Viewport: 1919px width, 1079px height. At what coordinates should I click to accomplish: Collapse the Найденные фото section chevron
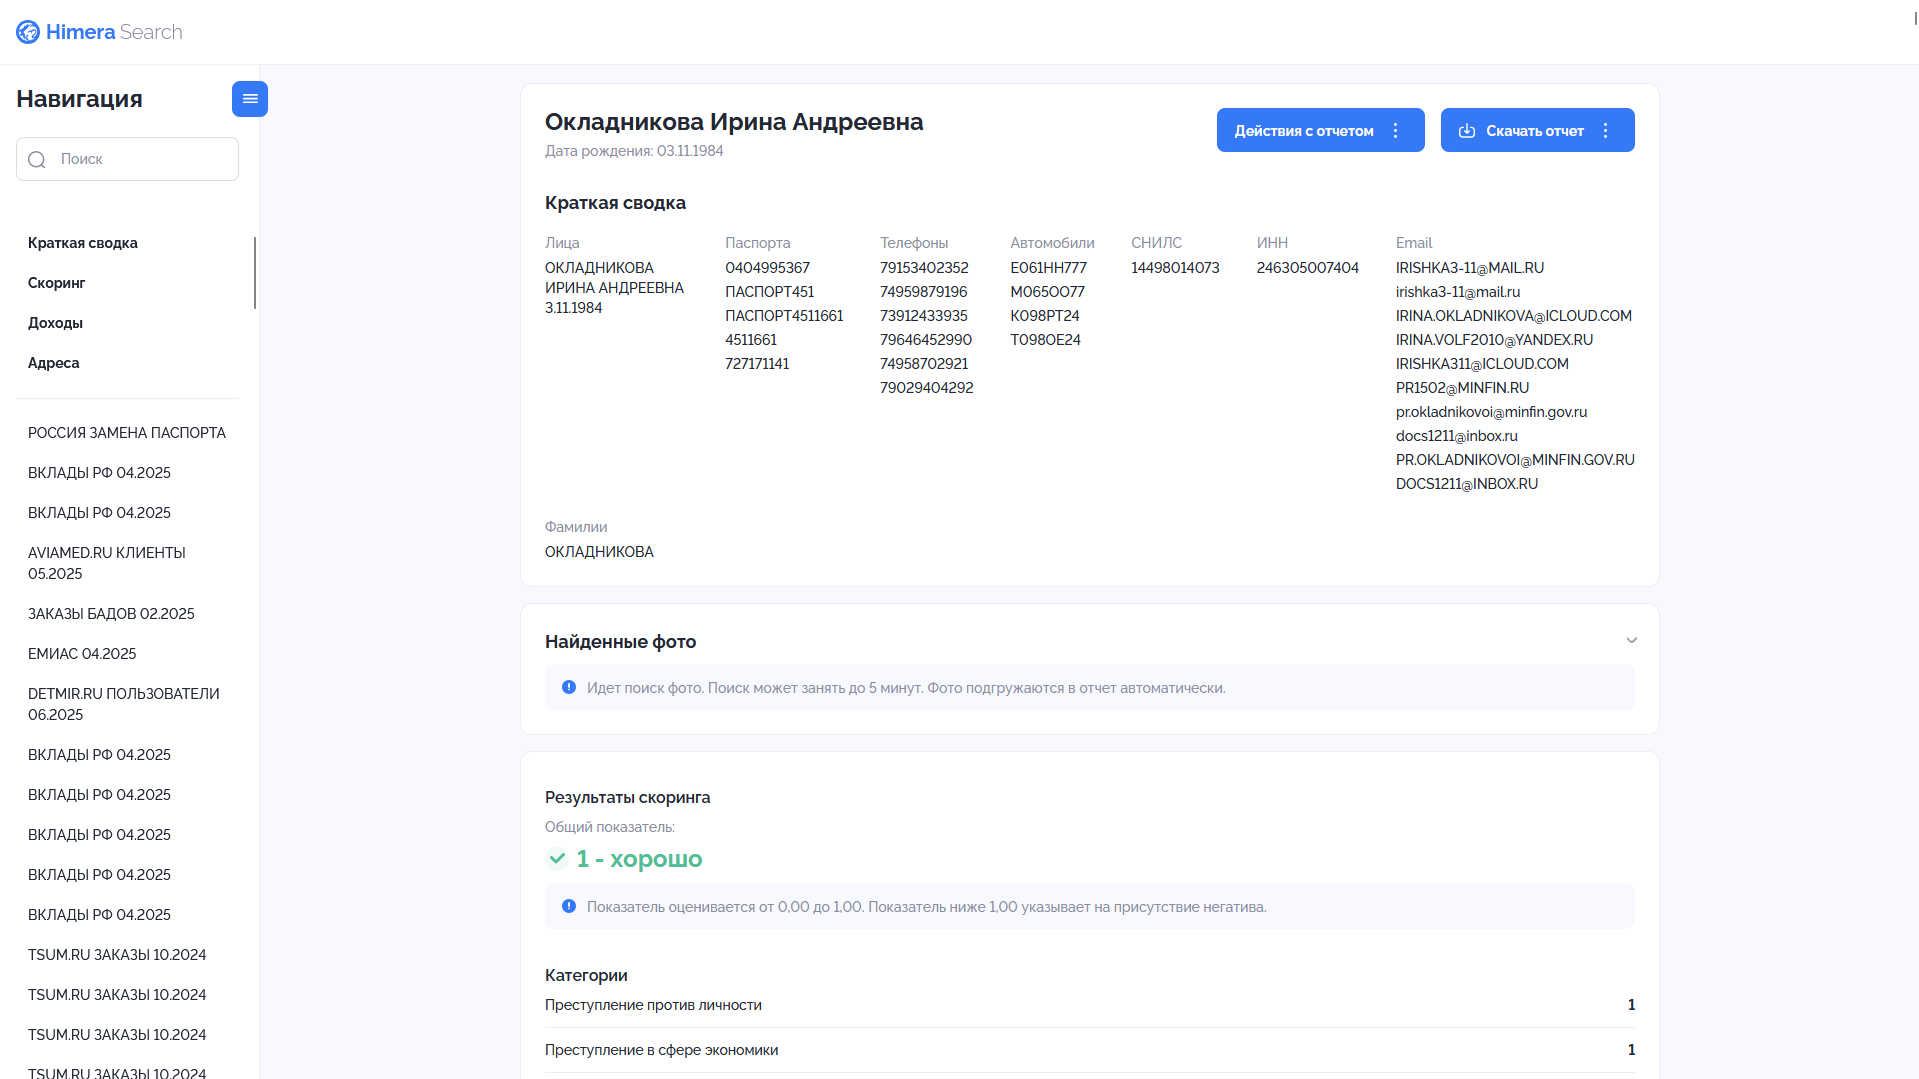pos(1632,641)
